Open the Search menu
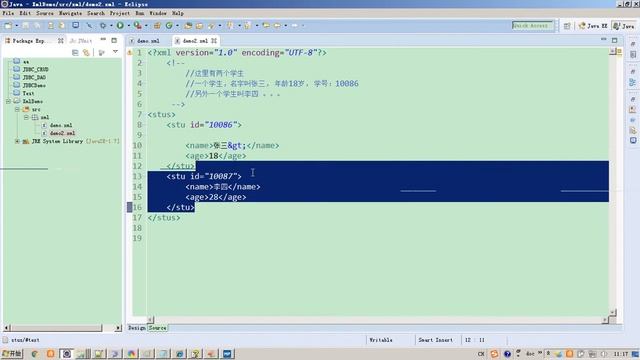 pos(96,13)
